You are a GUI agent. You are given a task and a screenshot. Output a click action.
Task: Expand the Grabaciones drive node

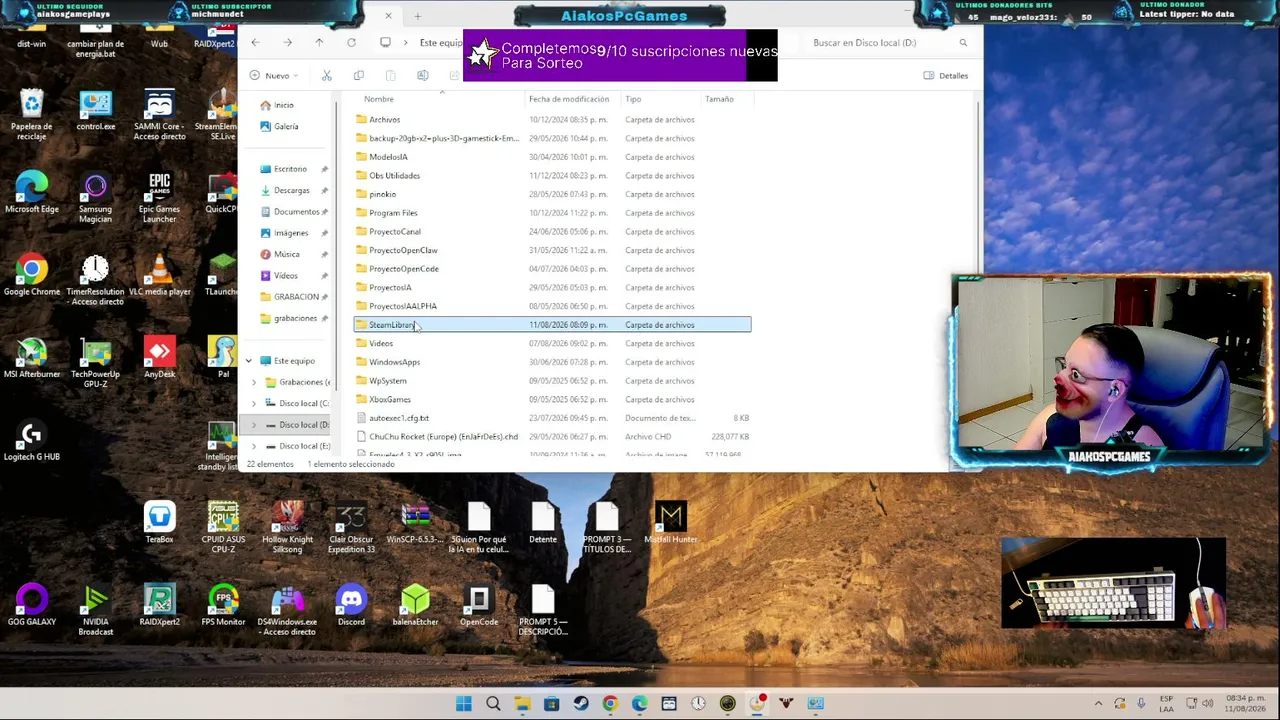pos(254,382)
